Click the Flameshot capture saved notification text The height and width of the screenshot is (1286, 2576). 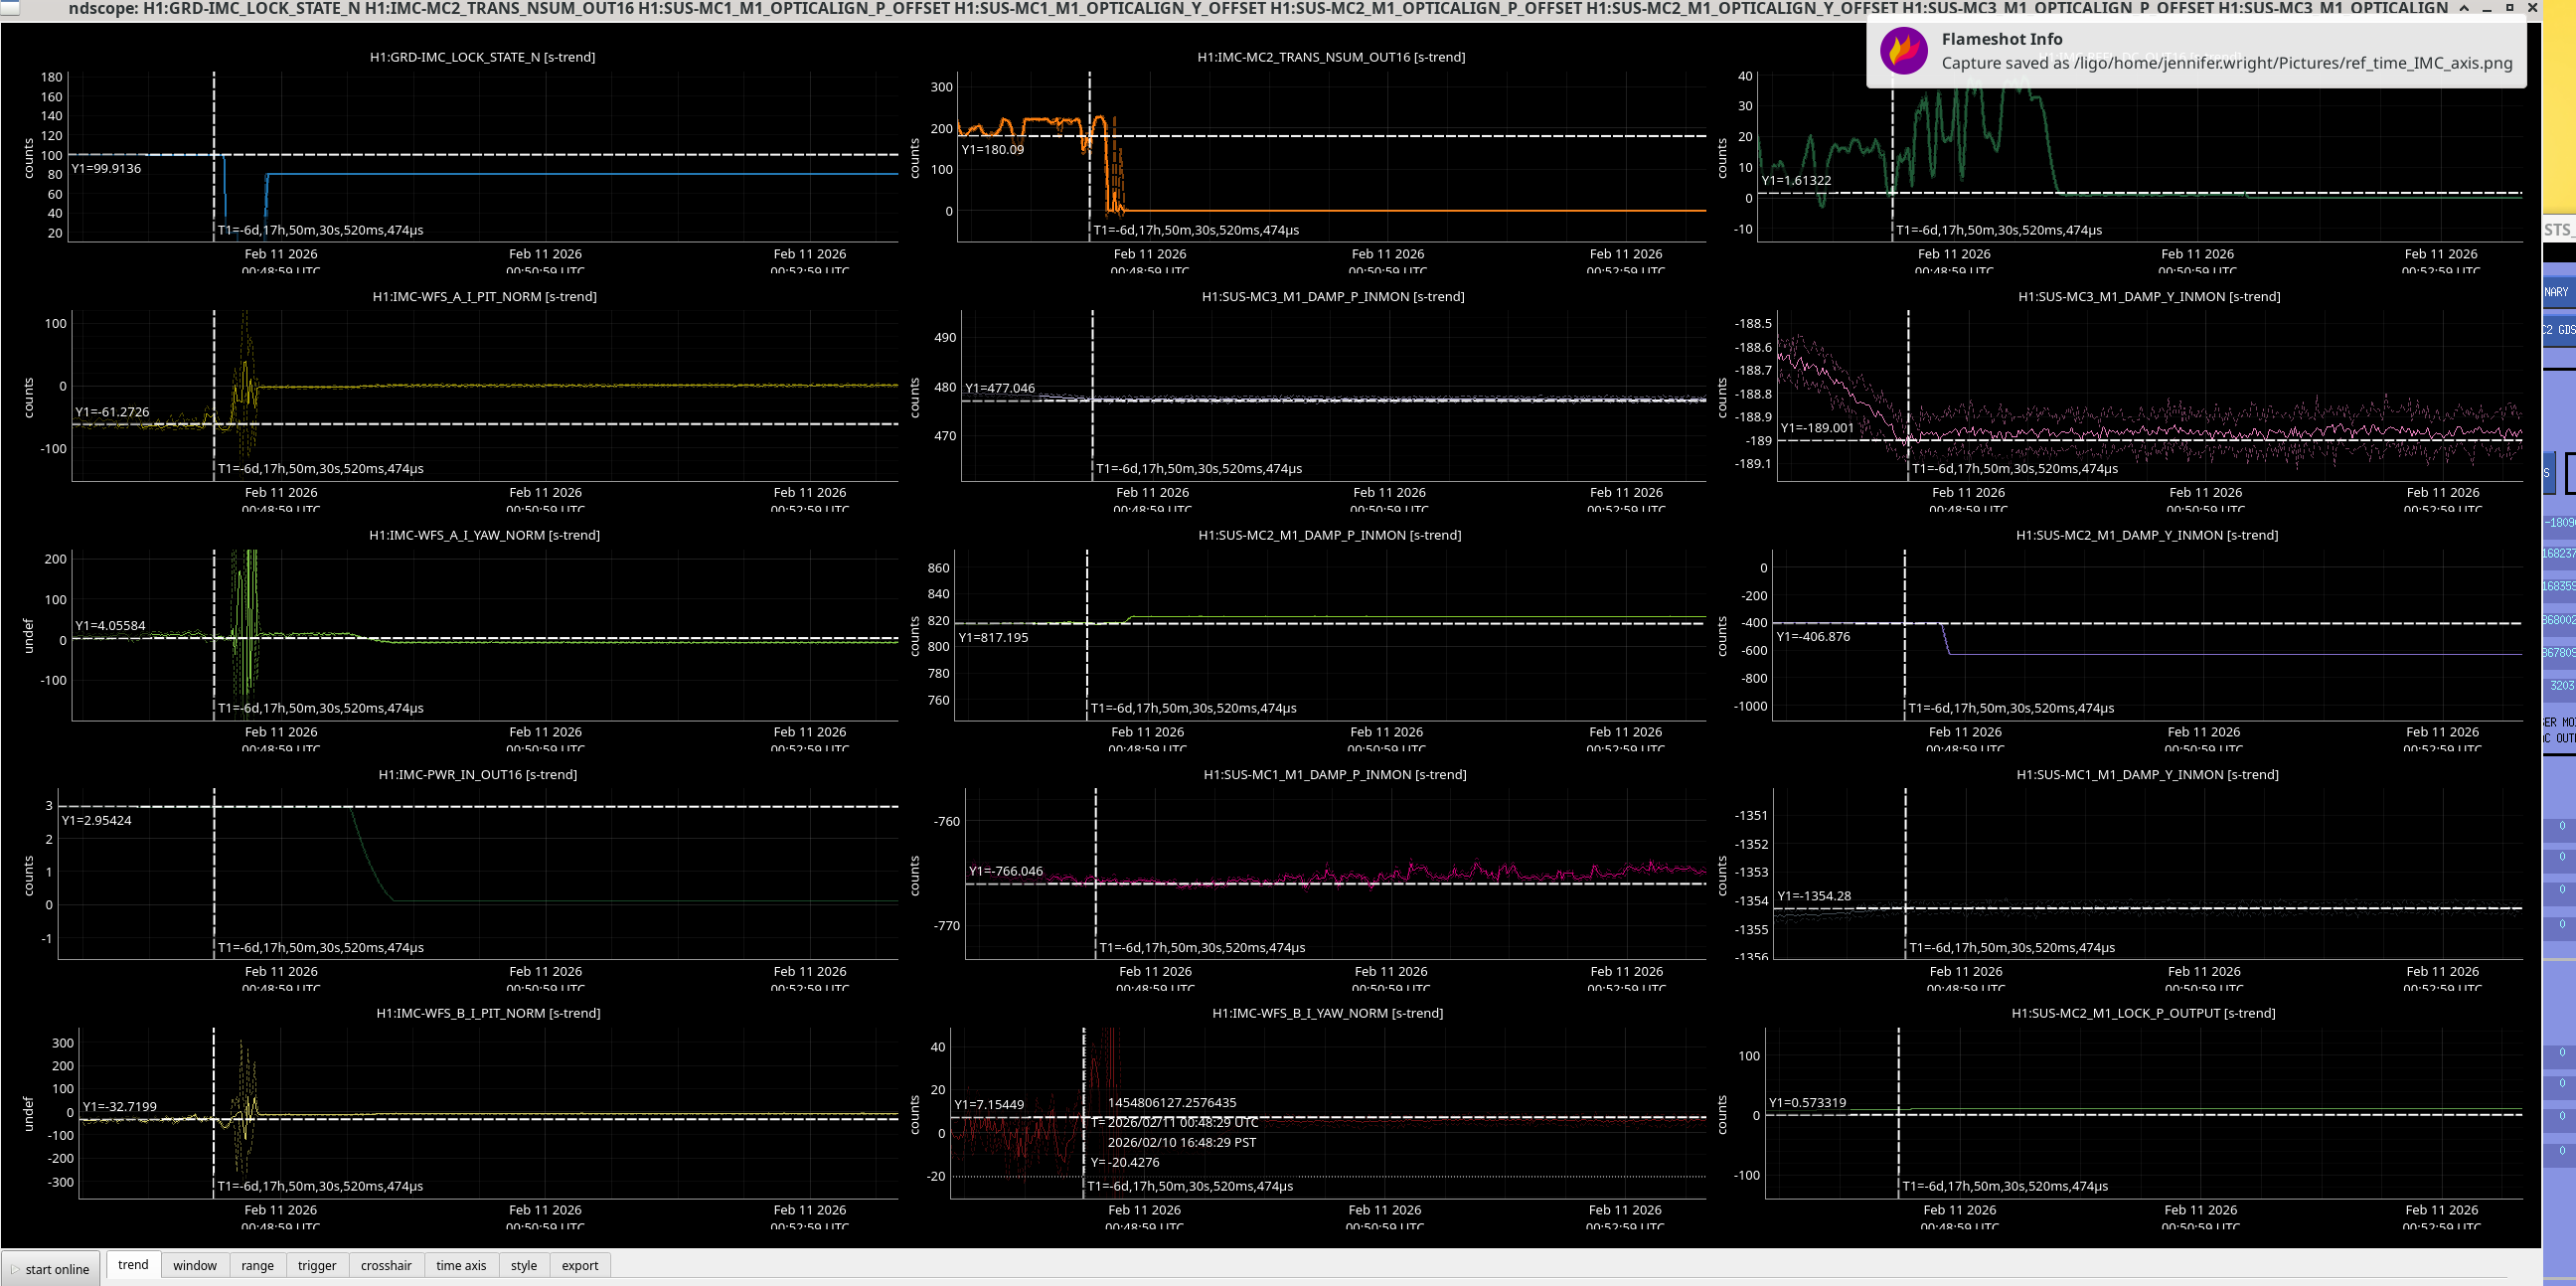(x=2226, y=63)
